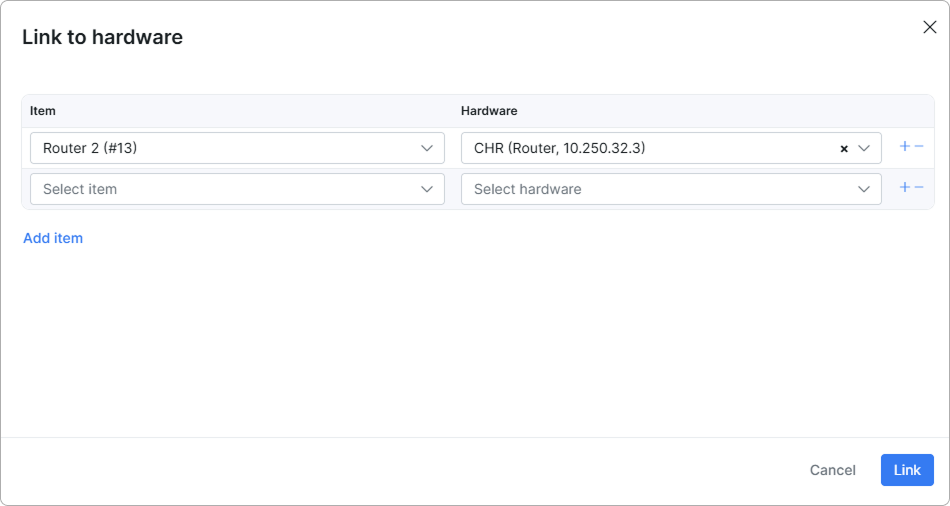Open the Select item dropdown
This screenshot has height=506, width=950.
point(238,189)
